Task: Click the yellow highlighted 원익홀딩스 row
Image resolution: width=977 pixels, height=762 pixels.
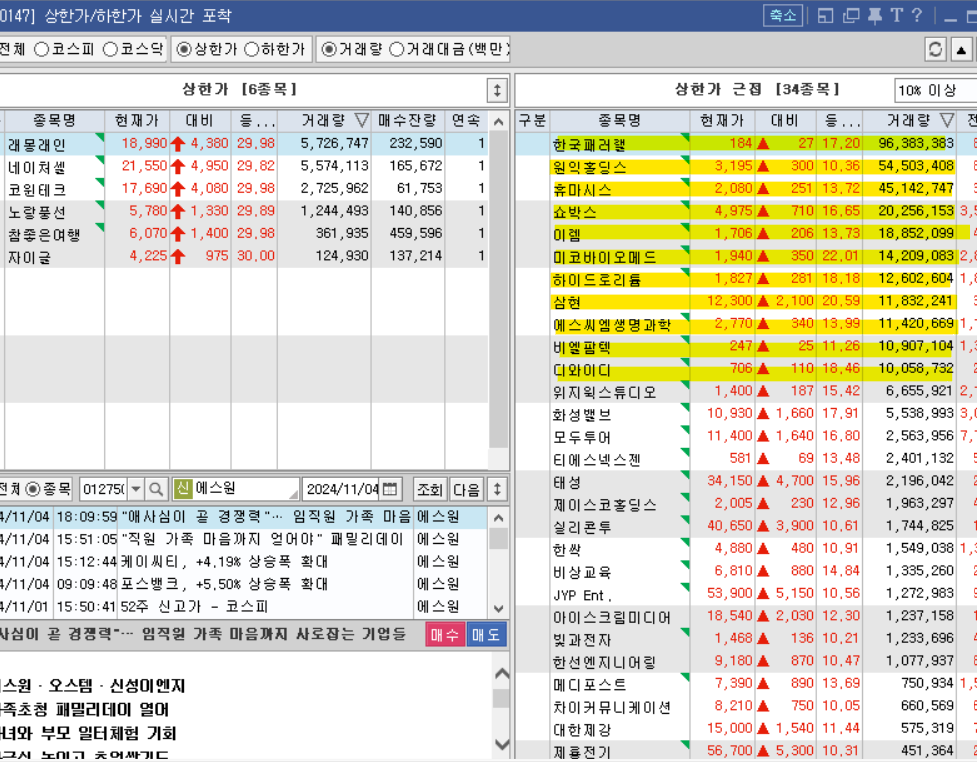Action: click(x=746, y=166)
